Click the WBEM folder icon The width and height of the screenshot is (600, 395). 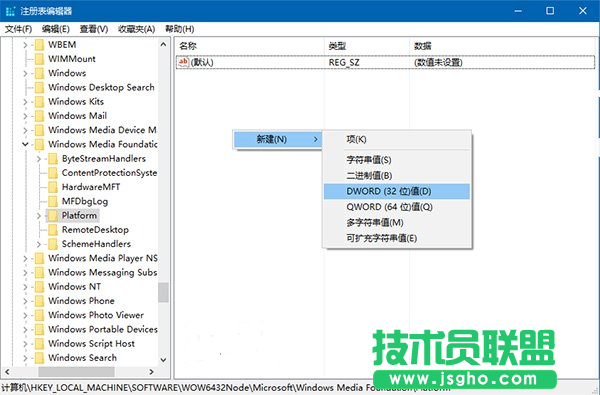[39, 45]
